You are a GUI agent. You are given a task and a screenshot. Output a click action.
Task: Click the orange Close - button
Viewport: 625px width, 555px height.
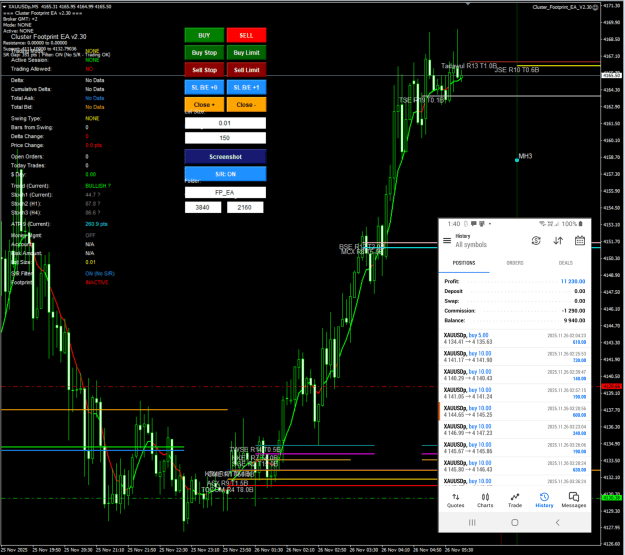[246, 104]
